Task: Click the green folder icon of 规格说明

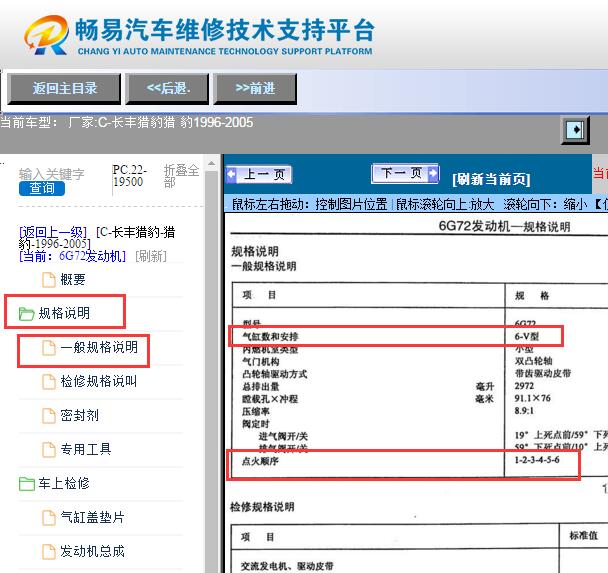Action: point(26,314)
